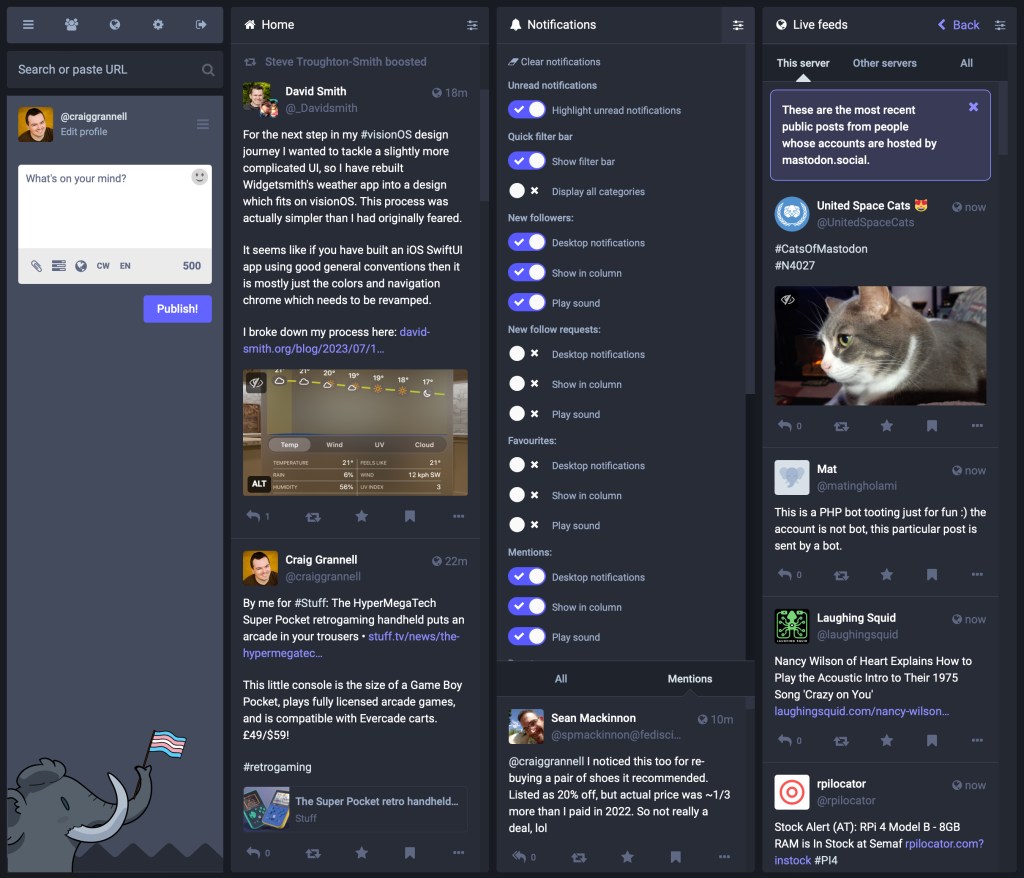Click the logout icon in top navigation
The height and width of the screenshot is (878, 1024).
click(x=201, y=25)
